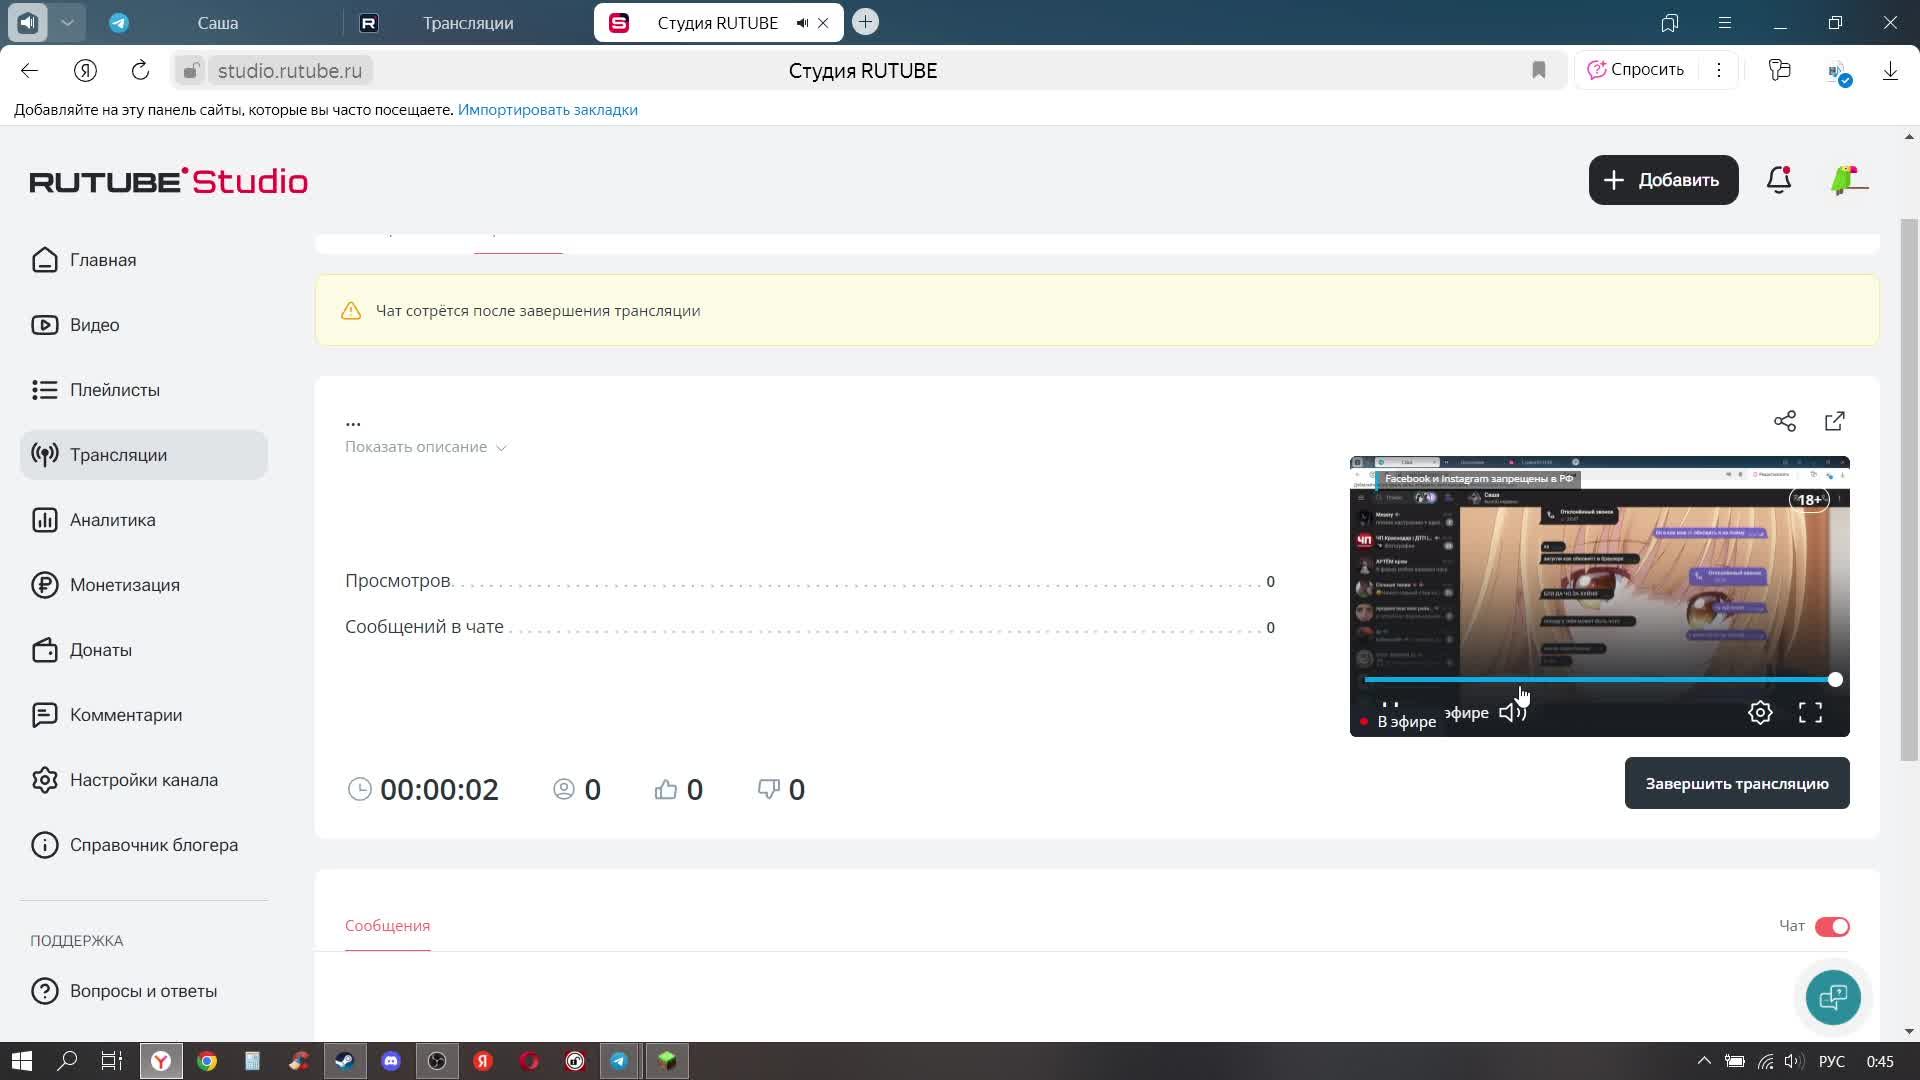The image size is (1920, 1080).
Task: Click Импортировать закладки link
Action: coord(547,110)
